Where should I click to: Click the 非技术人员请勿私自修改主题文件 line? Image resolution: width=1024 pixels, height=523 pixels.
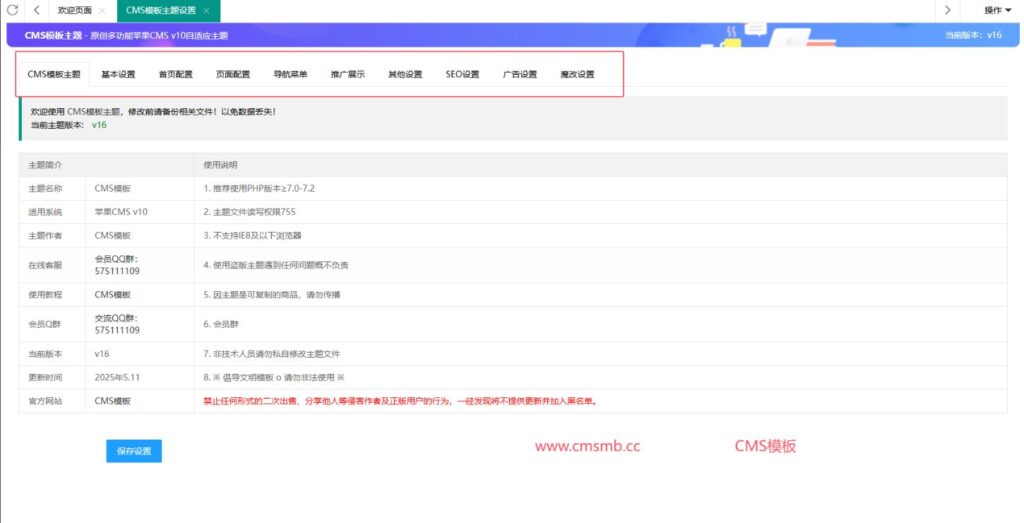(272, 354)
